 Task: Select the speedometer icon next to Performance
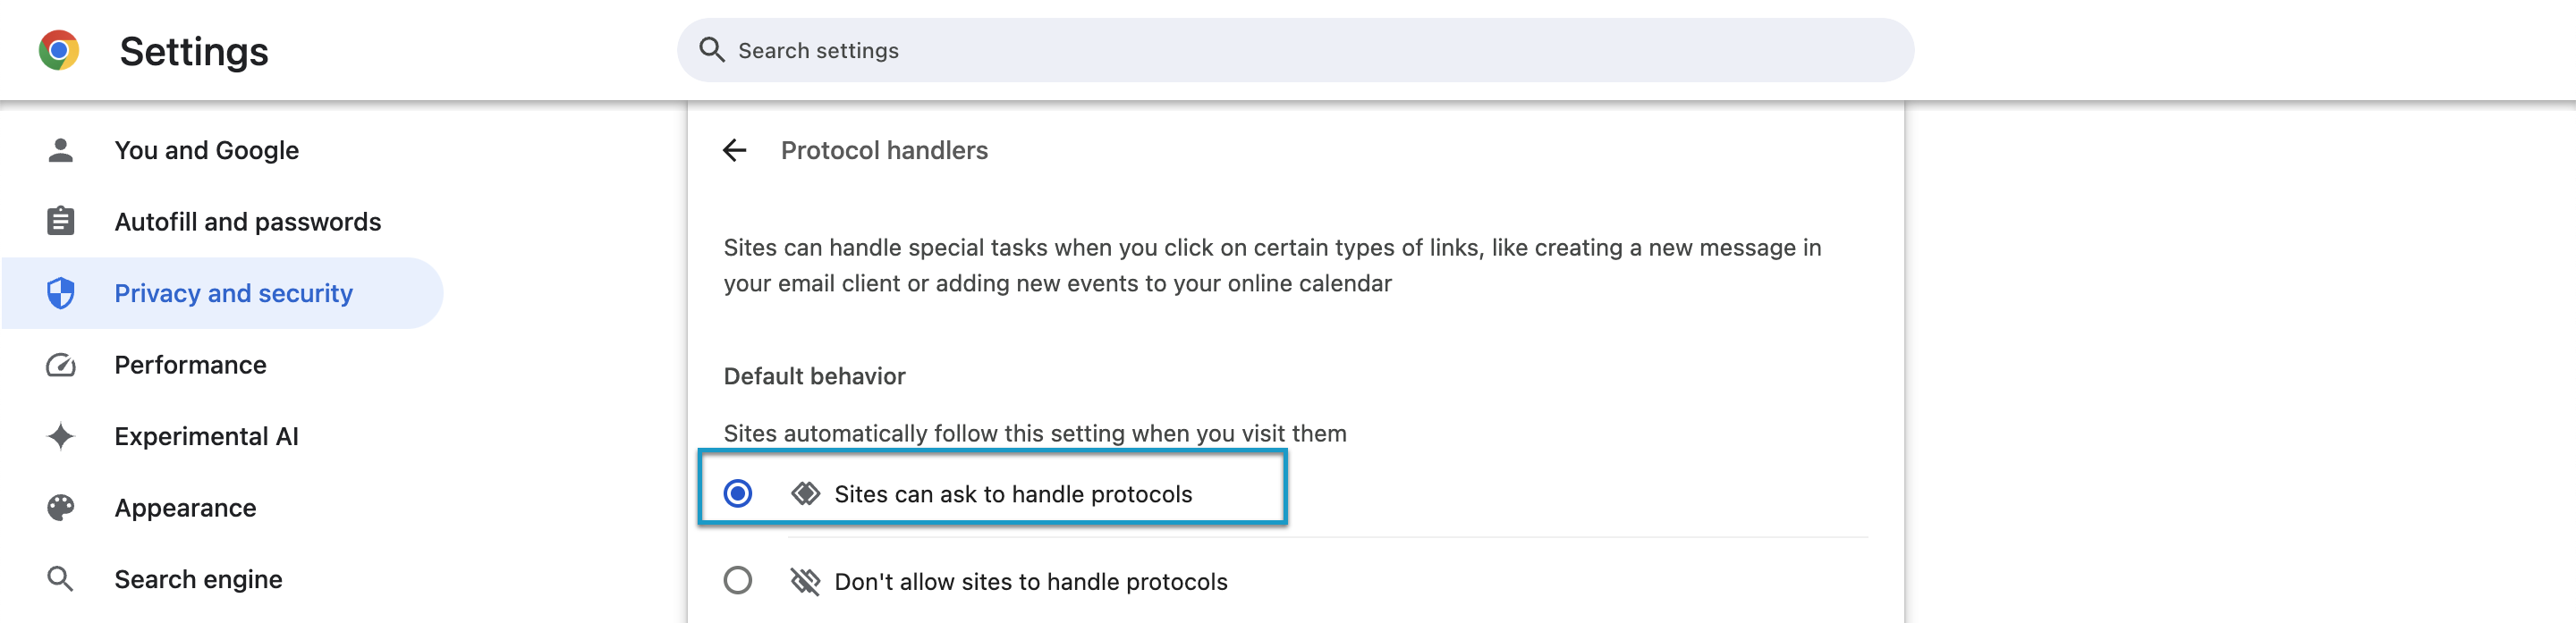pos(61,364)
